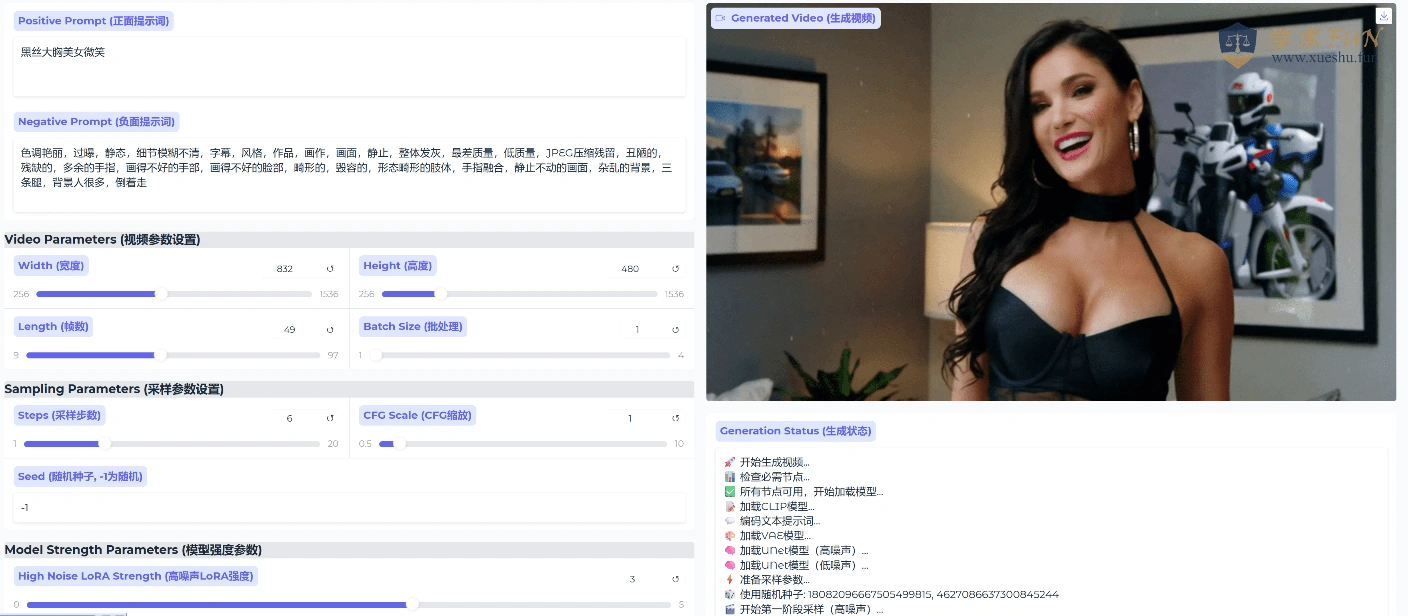This screenshot has width=1408, height=616.
Task: Reset the Batch Size value
Action: pyautogui.click(x=675, y=330)
